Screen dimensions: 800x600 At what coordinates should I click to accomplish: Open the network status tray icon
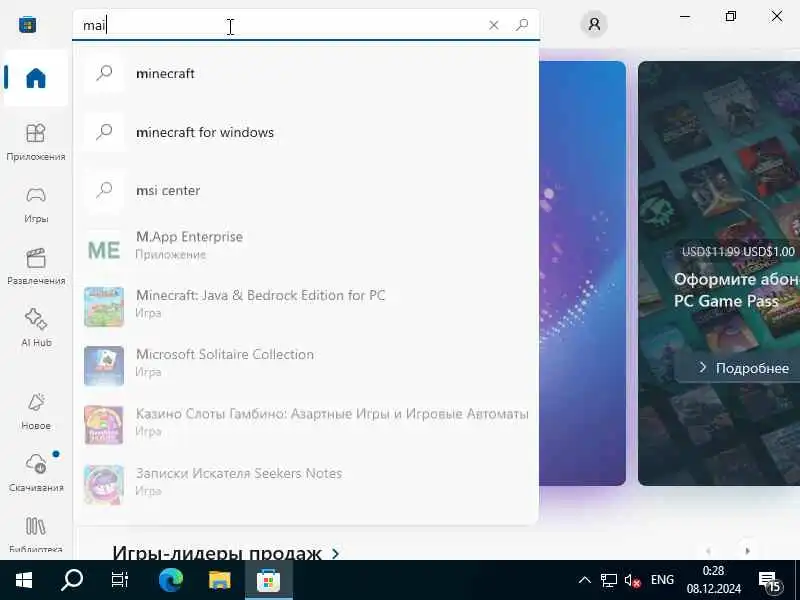pos(608,580)
